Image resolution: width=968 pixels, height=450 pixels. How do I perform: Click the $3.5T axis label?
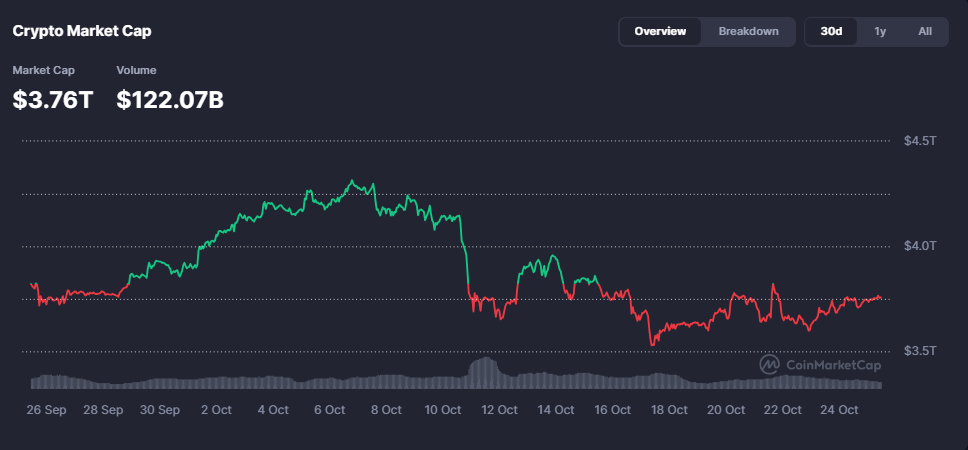[919, 351]
